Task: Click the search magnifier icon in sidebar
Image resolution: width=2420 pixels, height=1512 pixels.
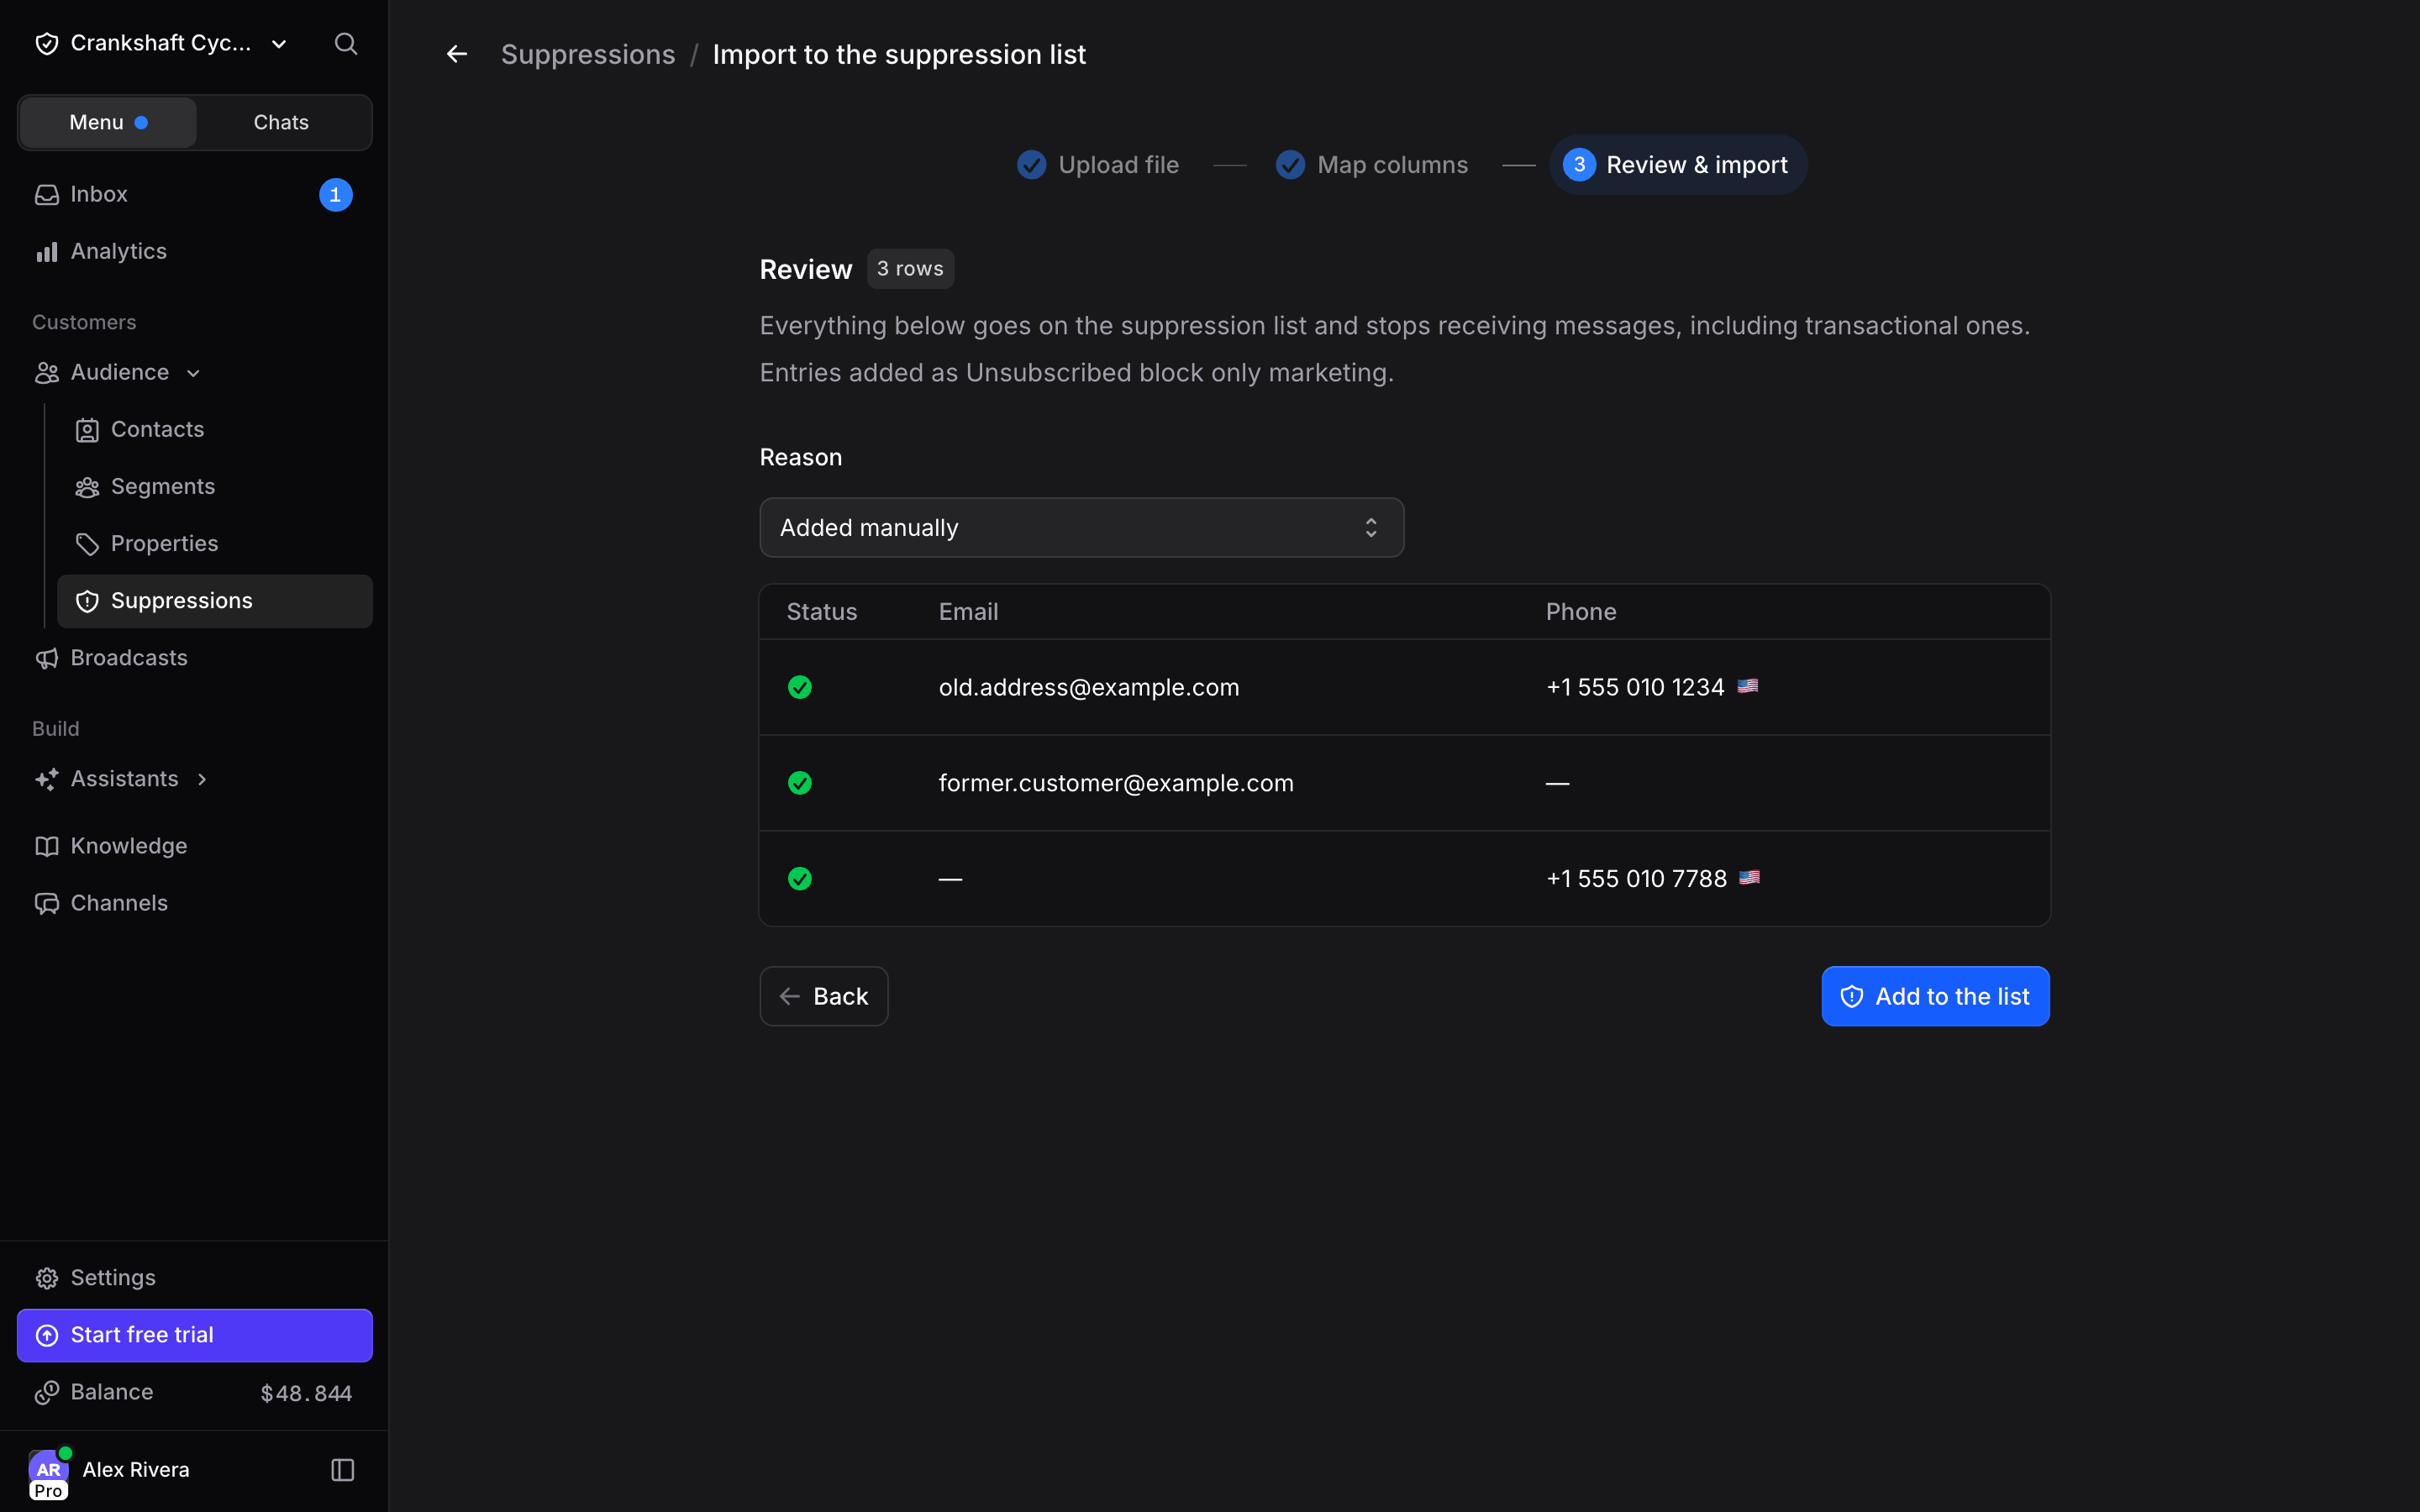Action: [345, 43]
